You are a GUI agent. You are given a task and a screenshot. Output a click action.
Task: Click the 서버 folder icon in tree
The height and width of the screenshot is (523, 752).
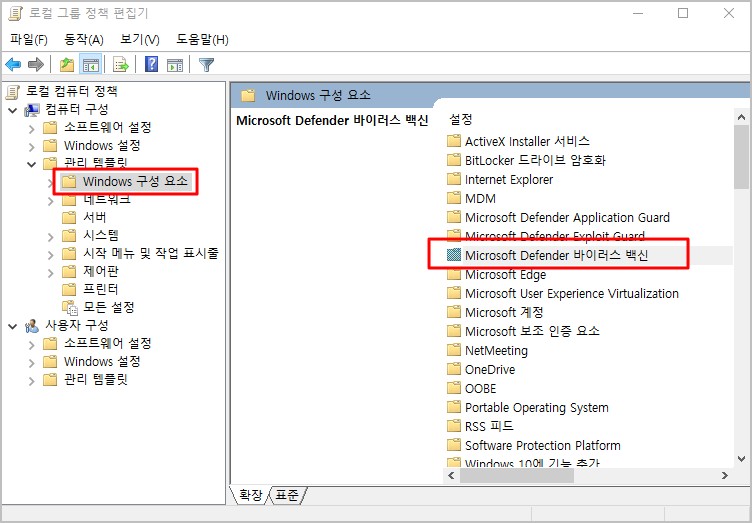pyautogui.click(x=70, y=217)
